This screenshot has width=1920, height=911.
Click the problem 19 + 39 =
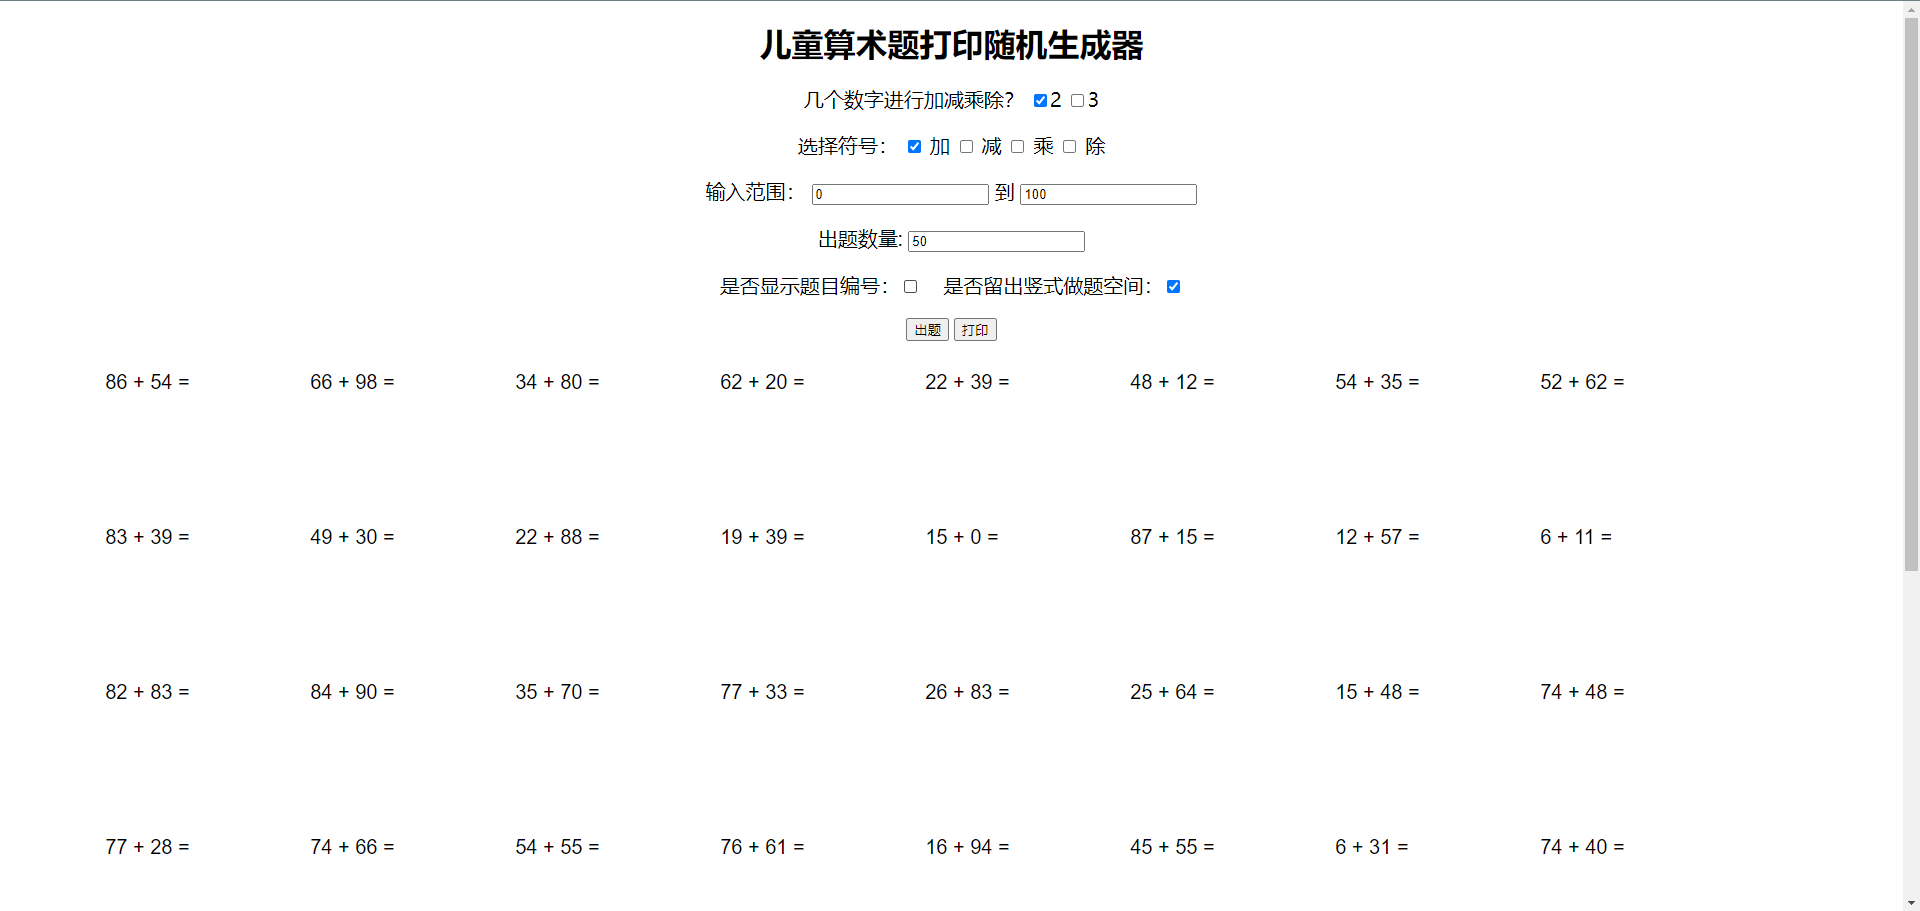pos(762,537)
